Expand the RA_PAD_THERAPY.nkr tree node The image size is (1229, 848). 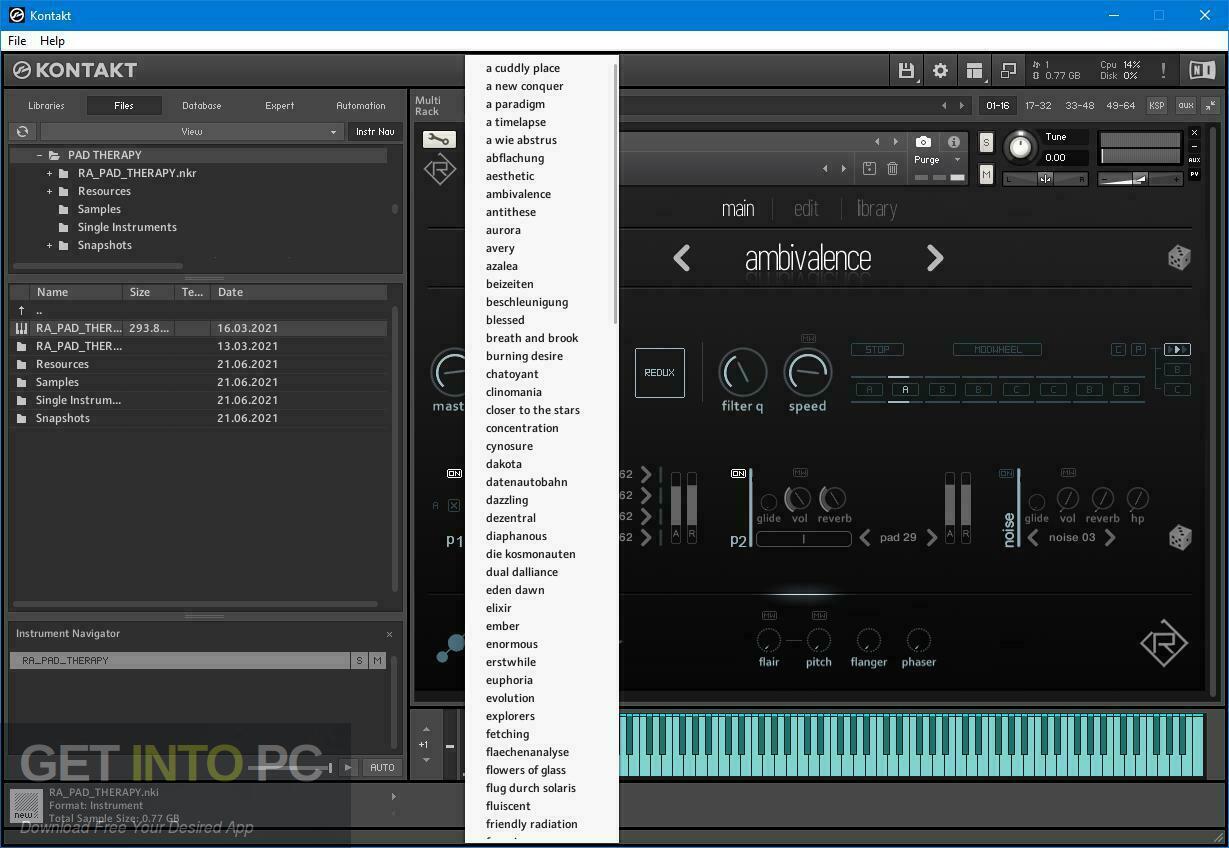(x=49, y=173)
